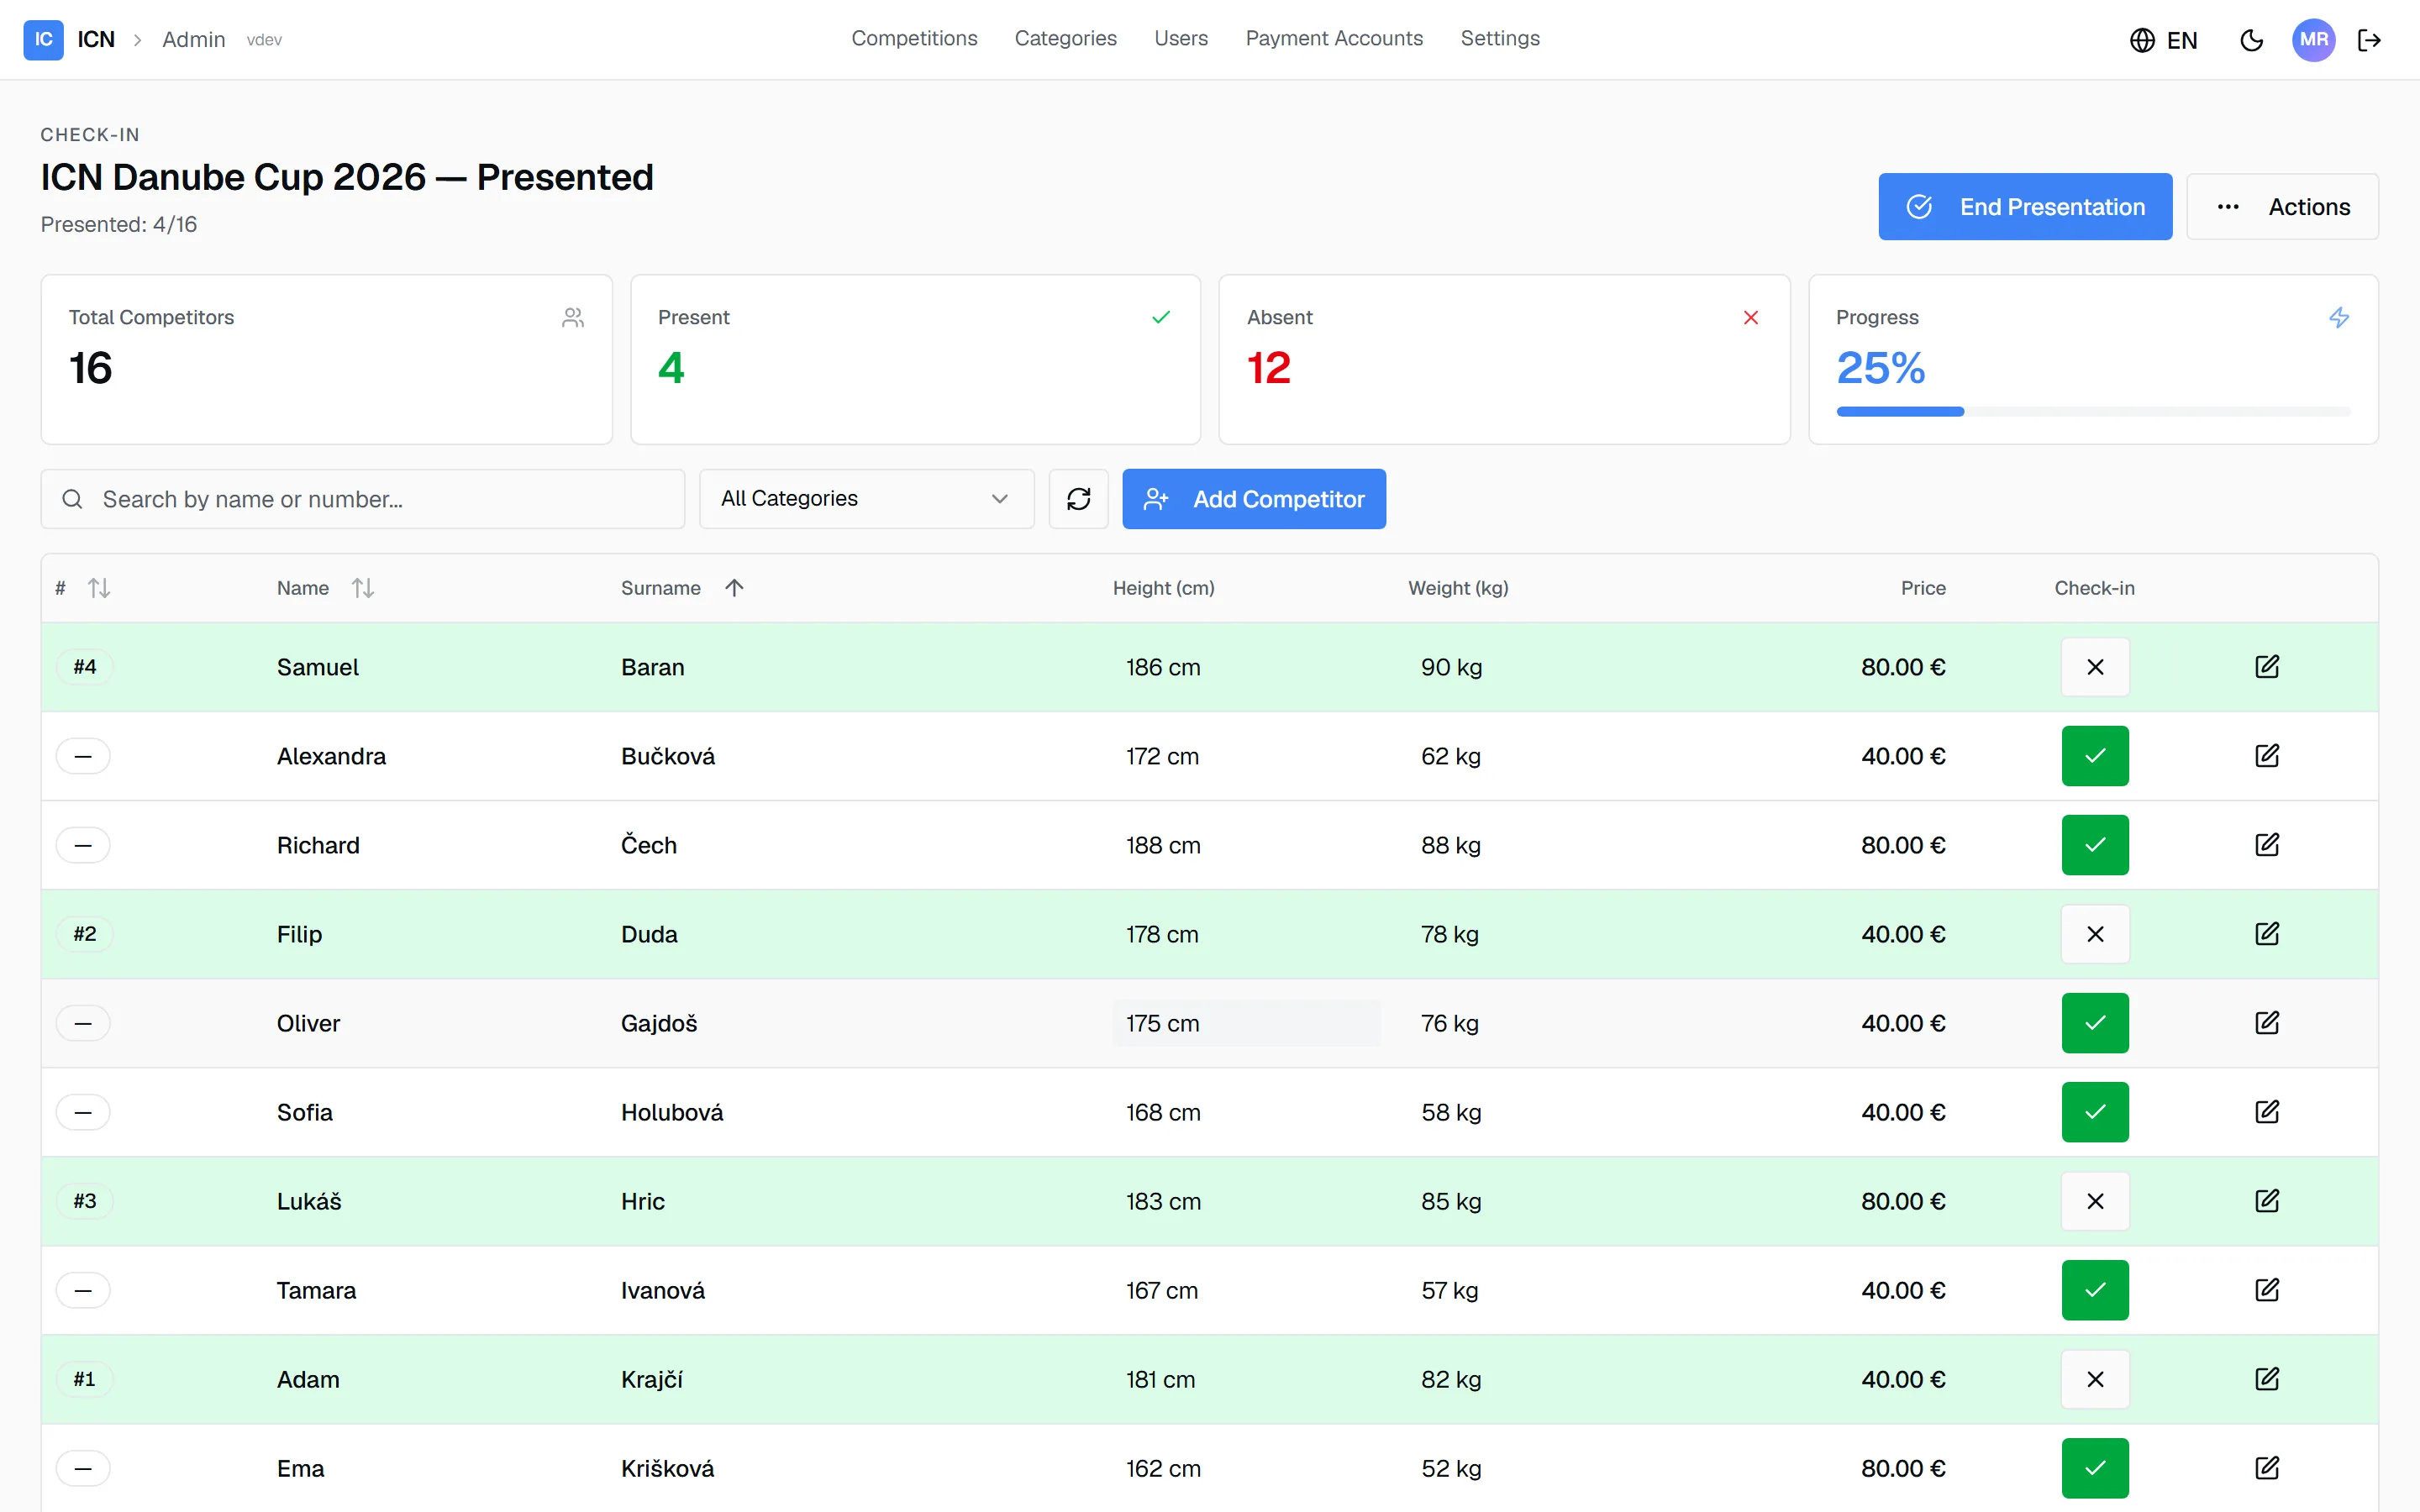Edit Oliver Gajdoš's entry

pos(2267,1023)
